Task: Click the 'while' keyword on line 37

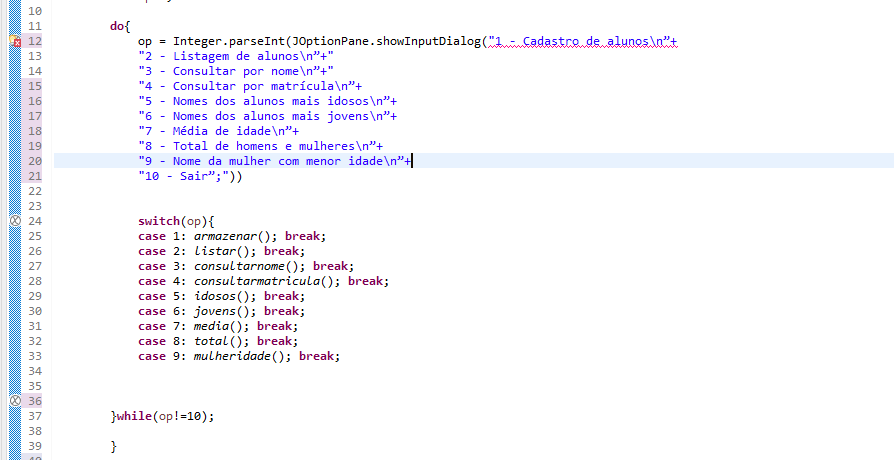Action: [x=134, y=416]
